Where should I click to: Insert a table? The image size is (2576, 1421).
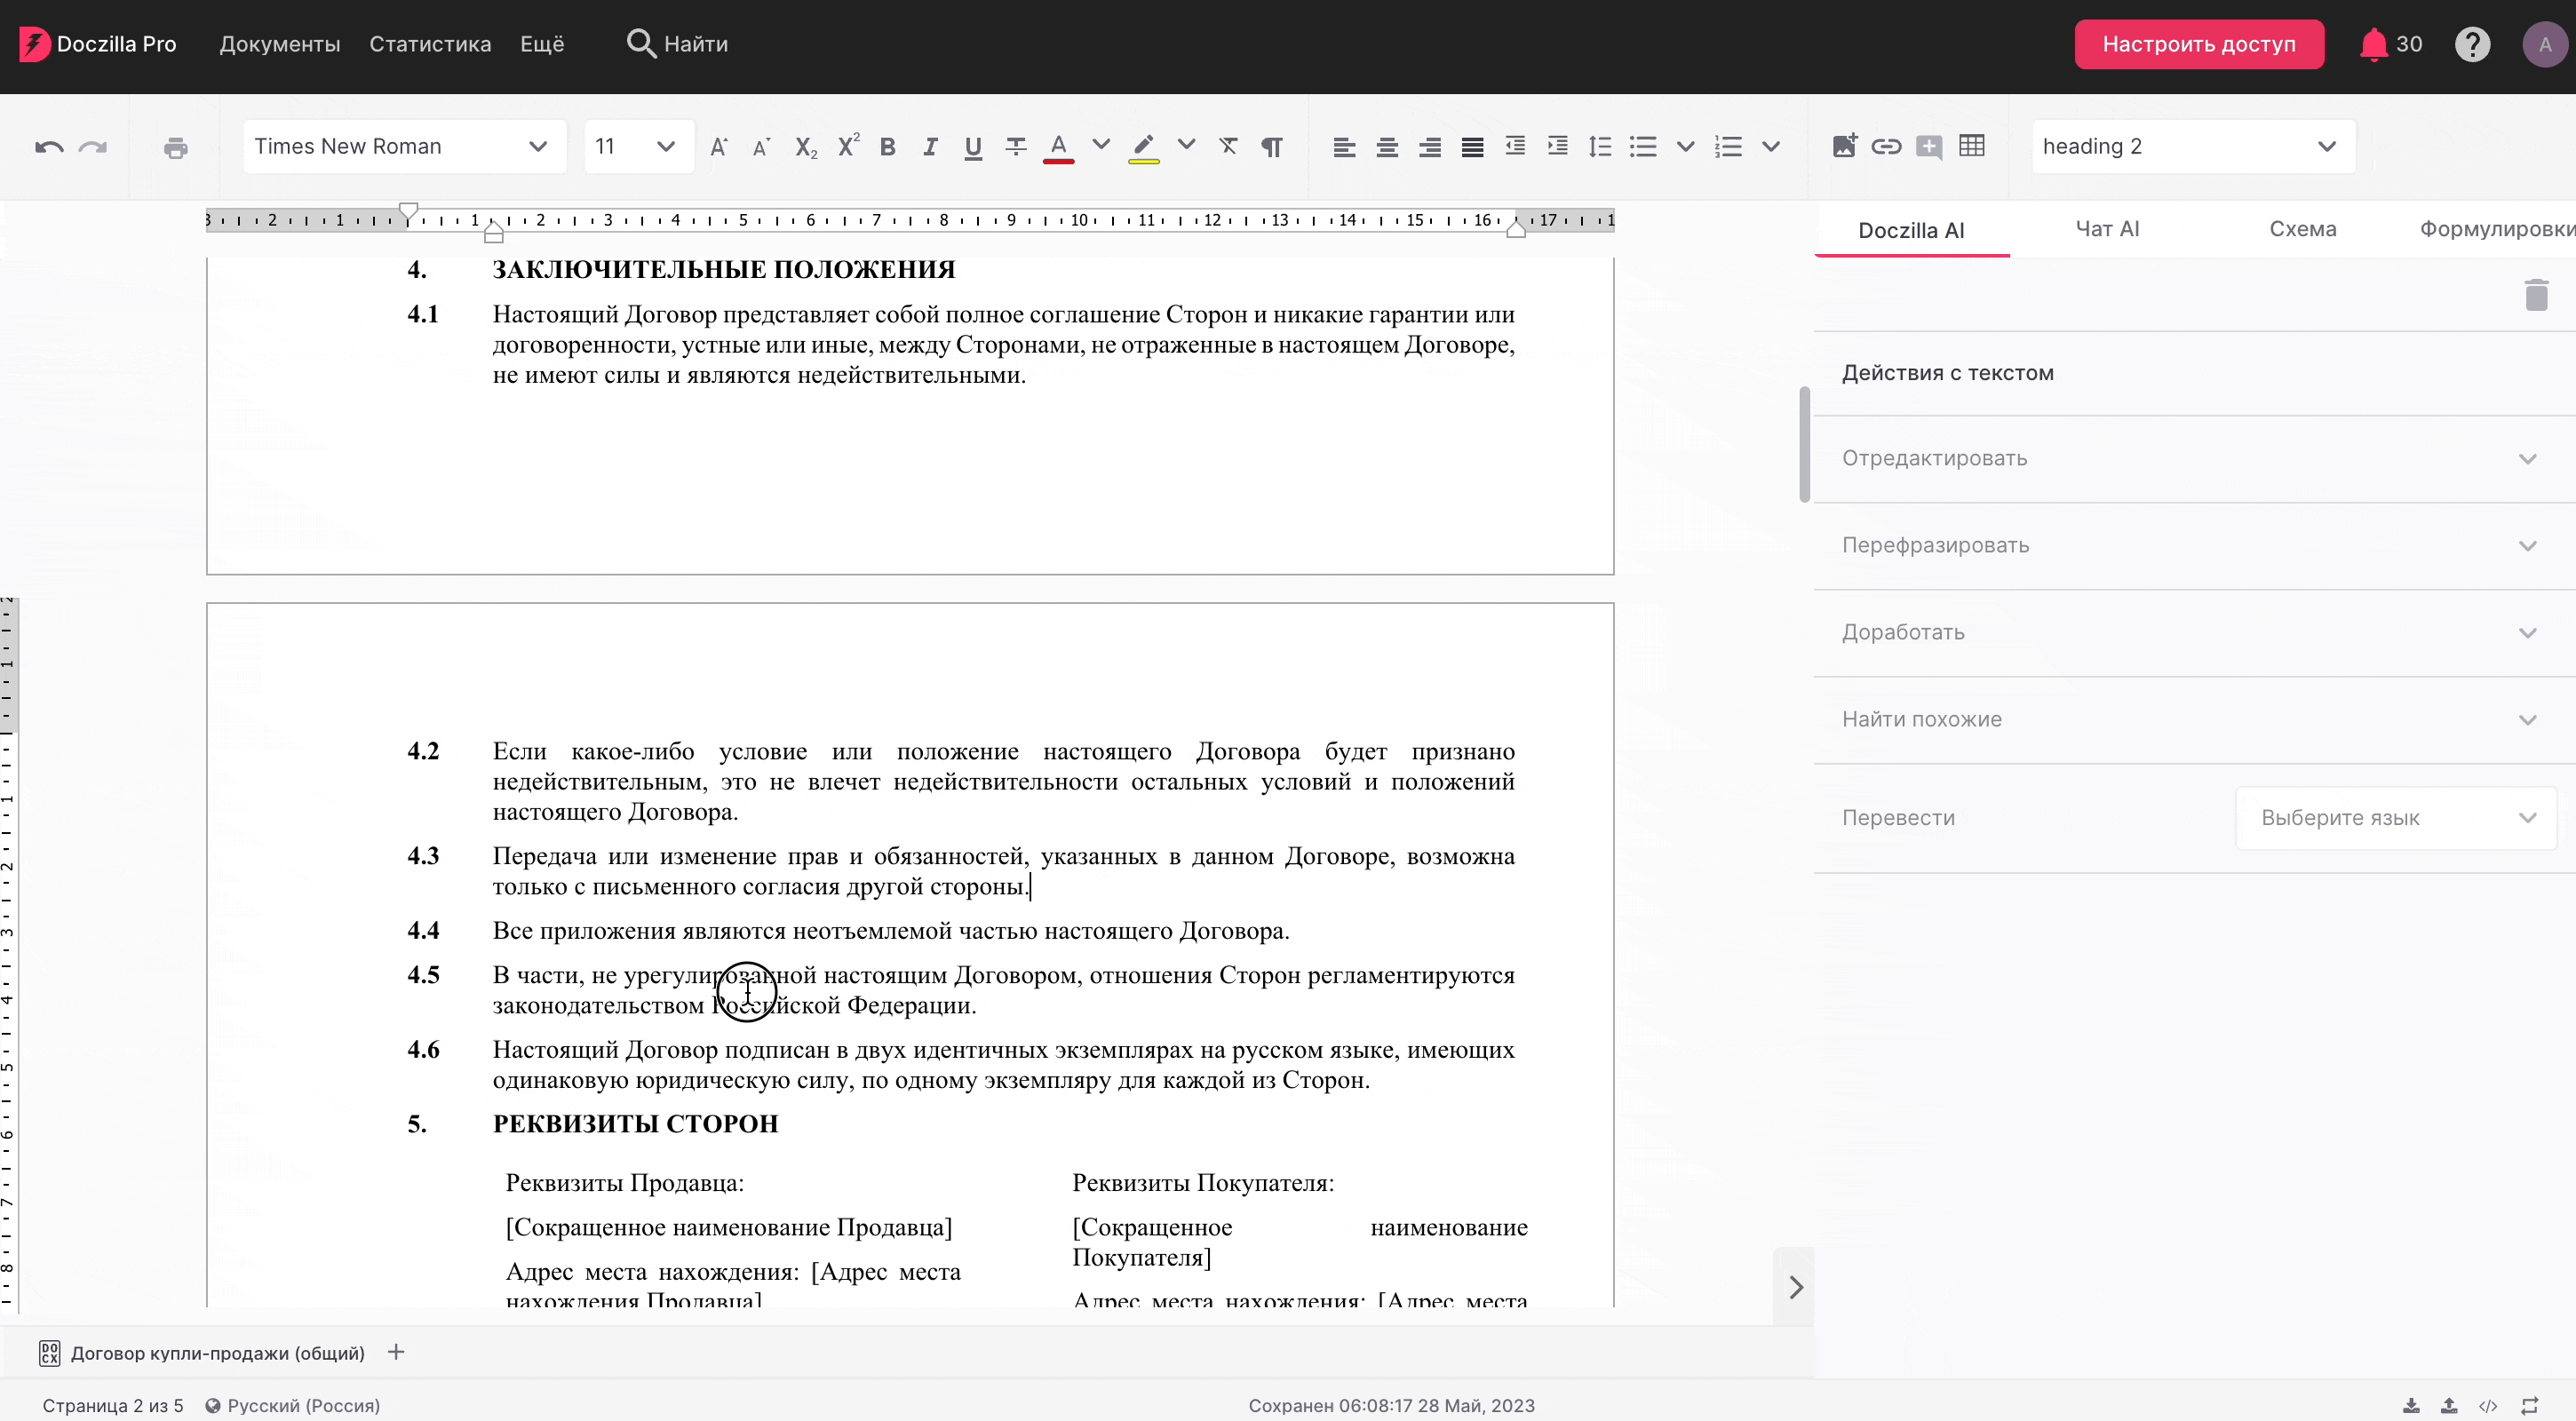click(x=1972, y=146)
